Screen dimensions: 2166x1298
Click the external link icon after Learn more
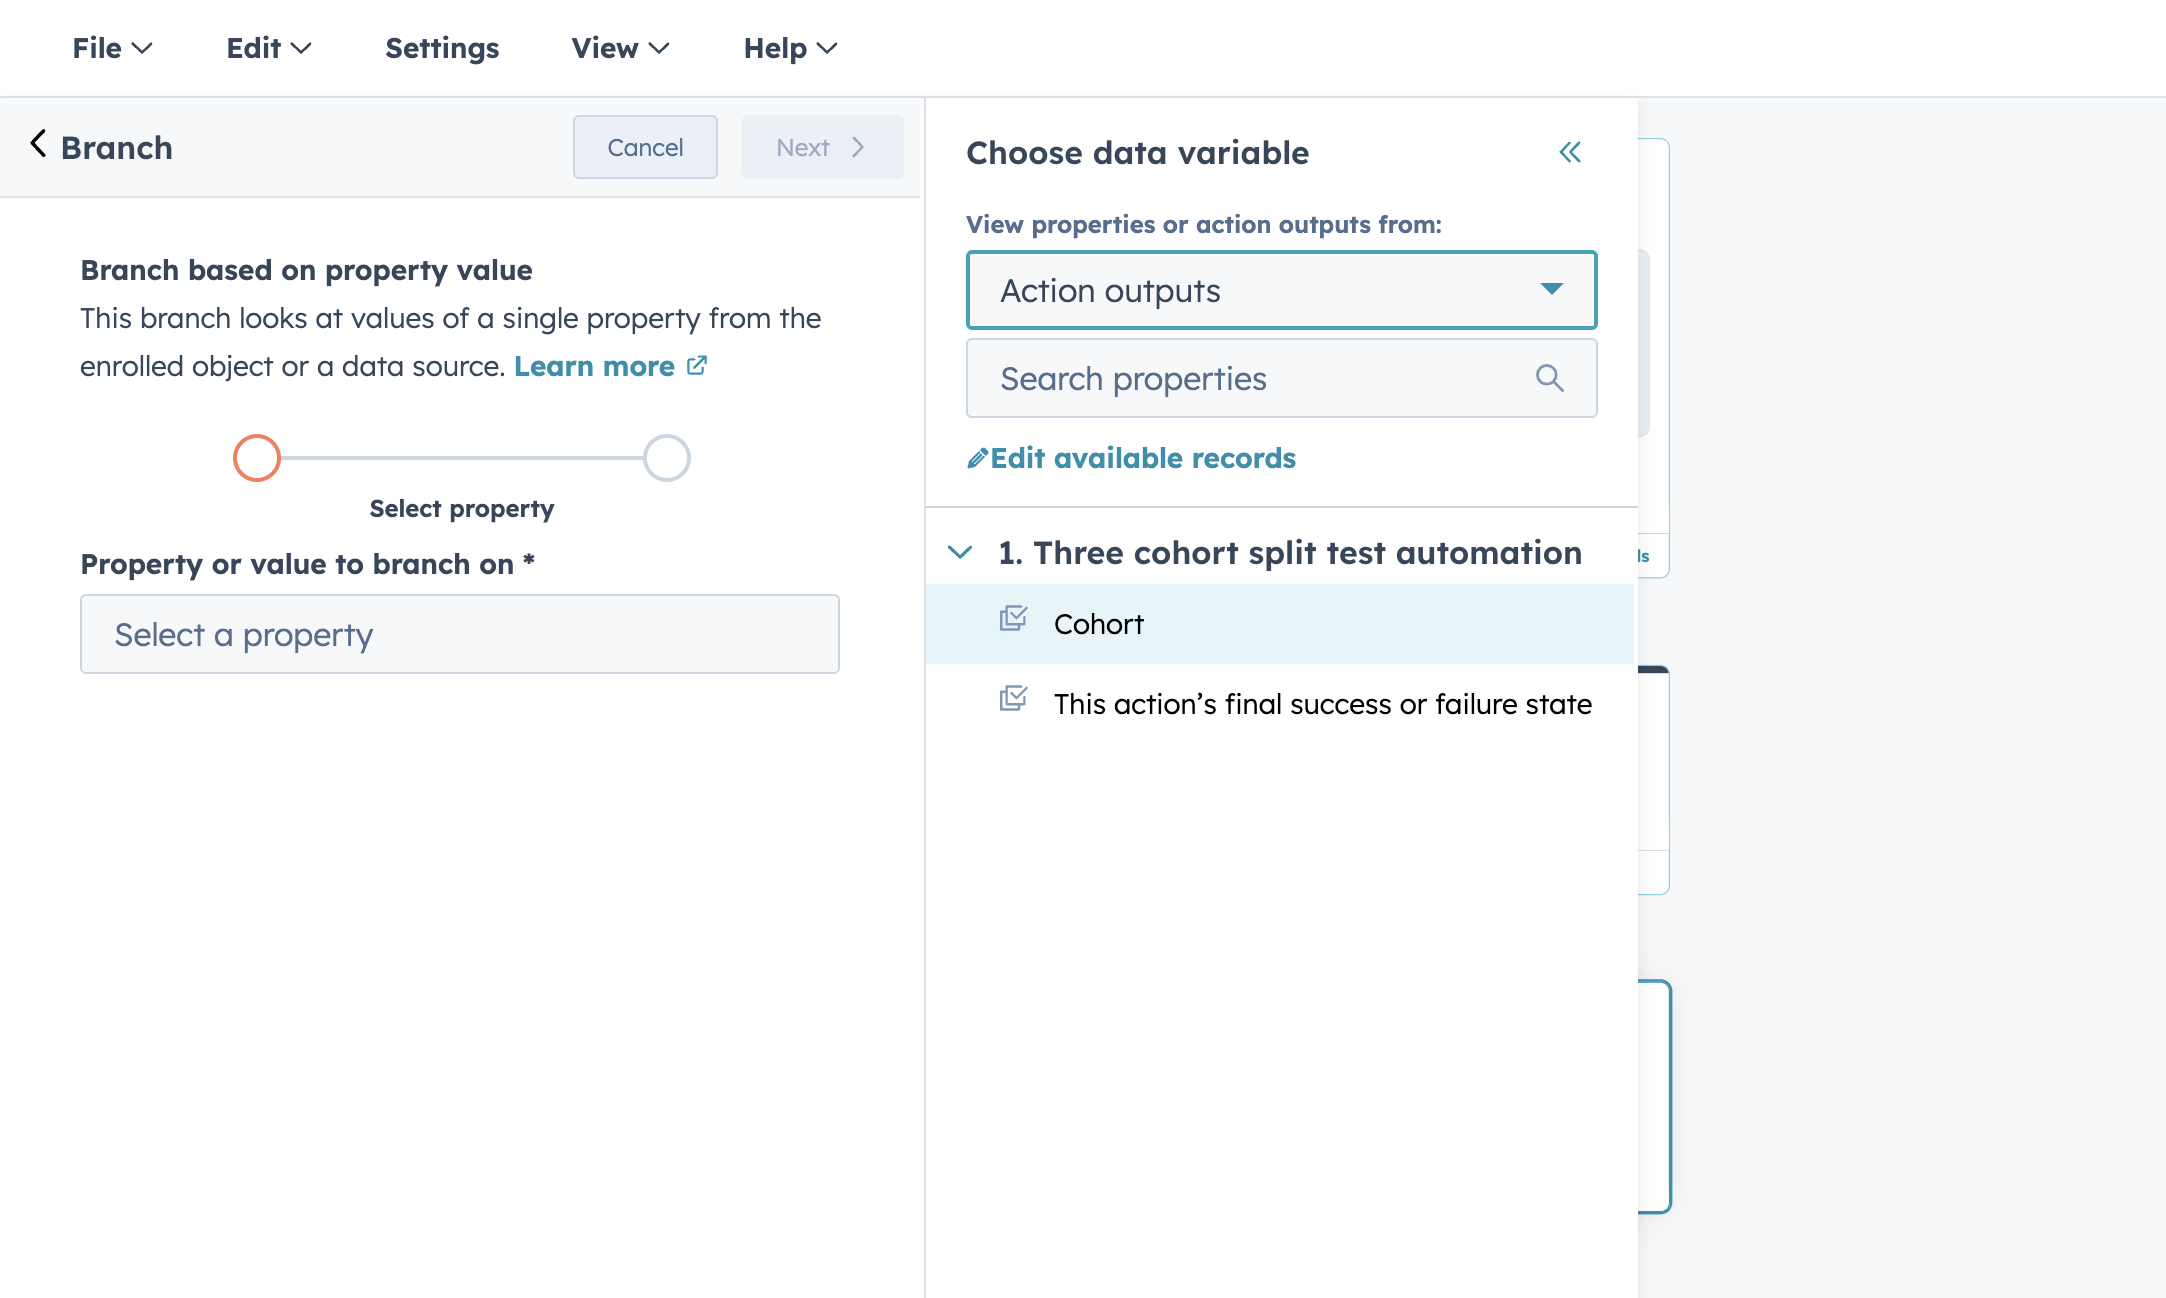[697, 366]
